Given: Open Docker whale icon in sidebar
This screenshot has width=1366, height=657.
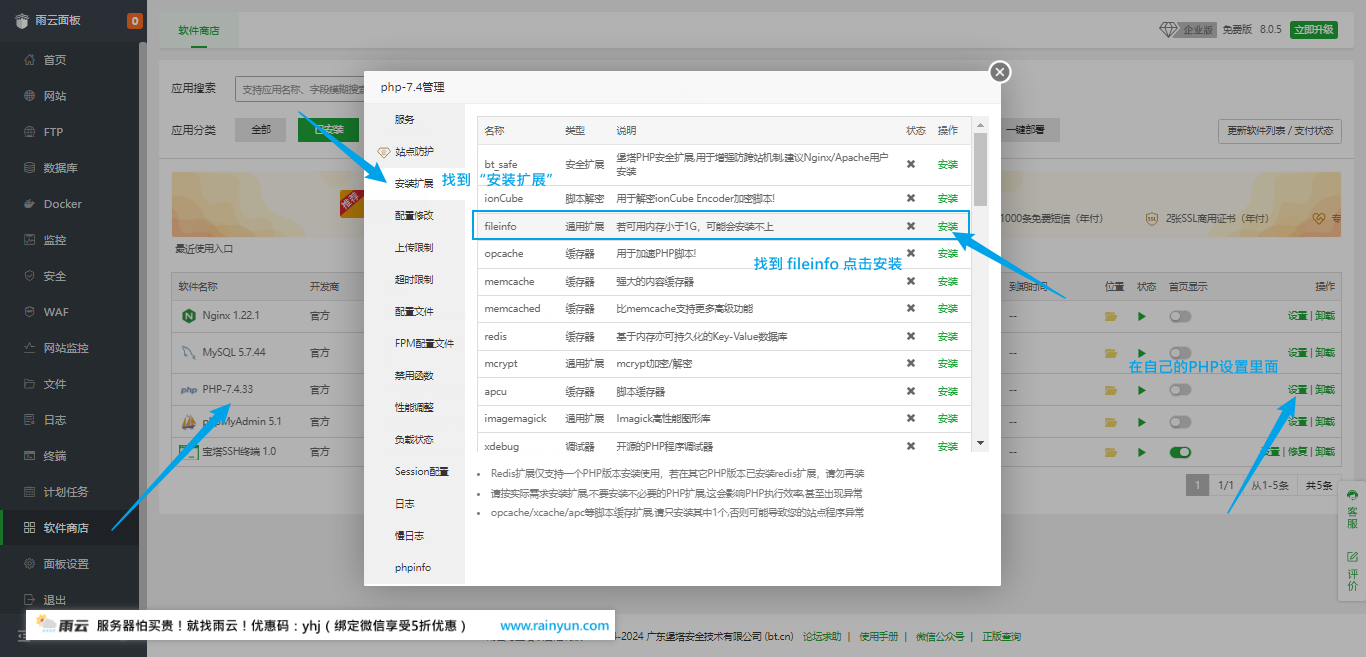Looking at the screenshot, I should (x=30, y=204).
